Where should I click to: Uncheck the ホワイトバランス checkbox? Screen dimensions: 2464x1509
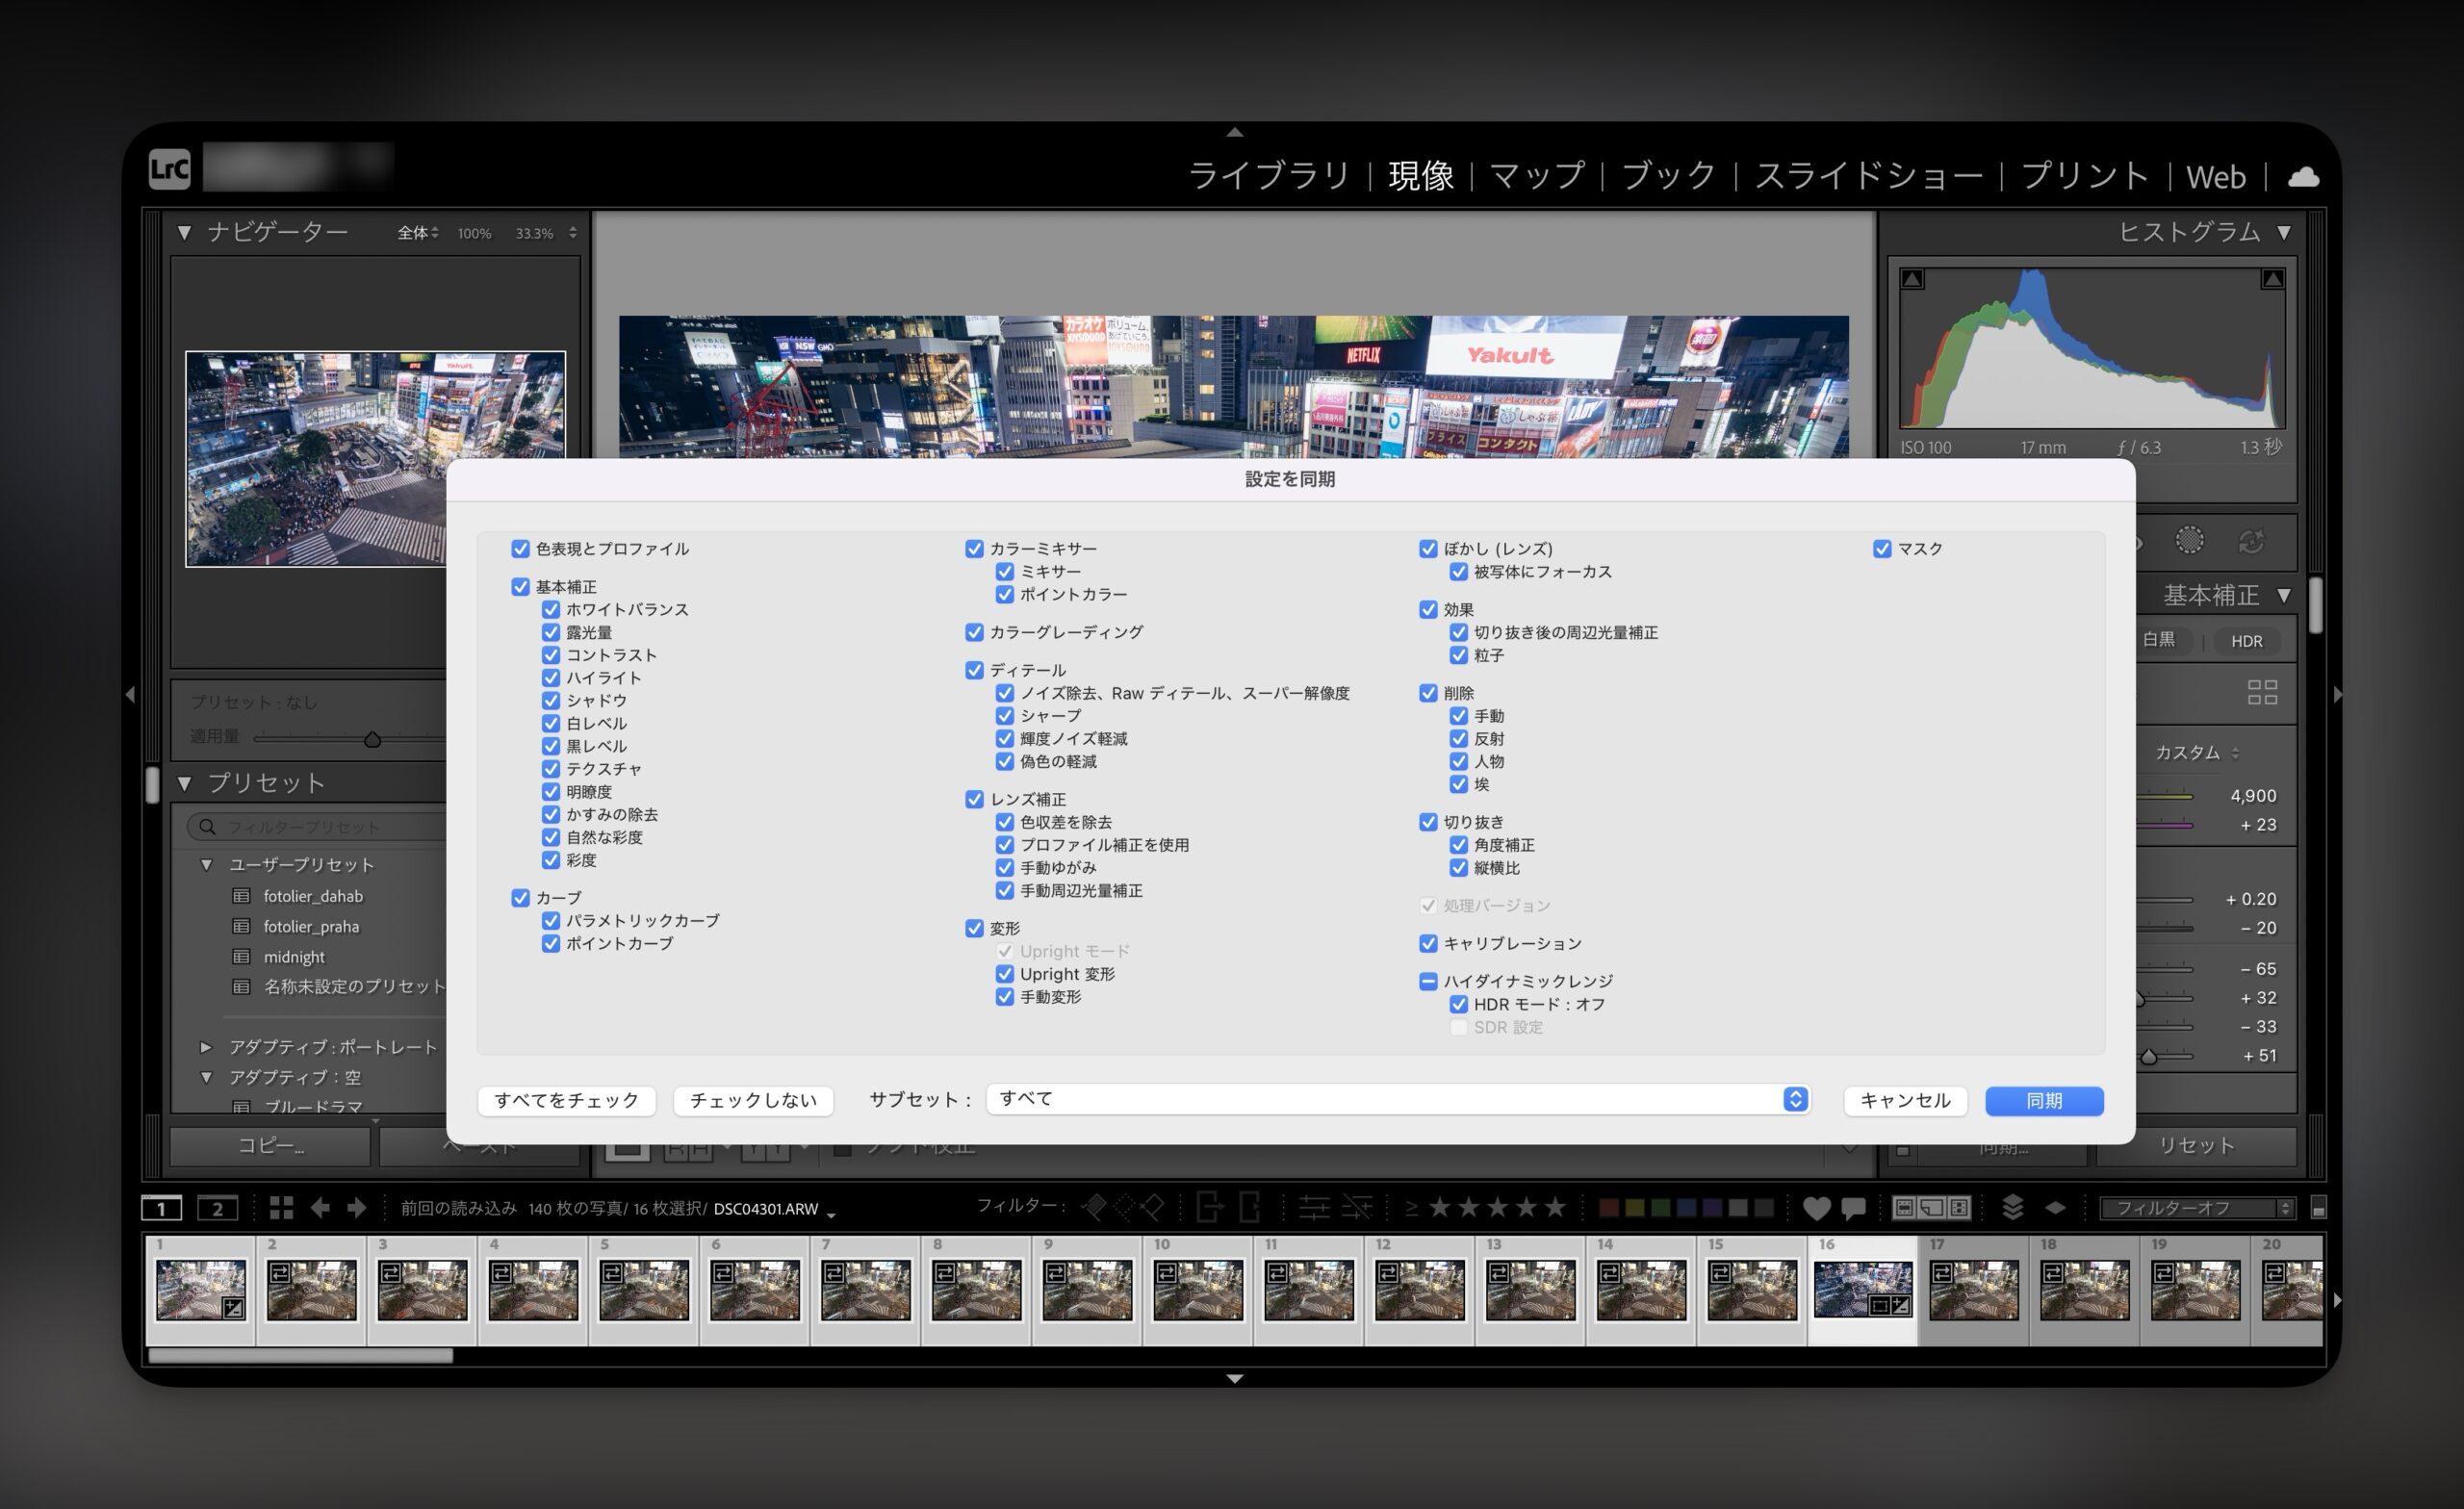(551, 609)
